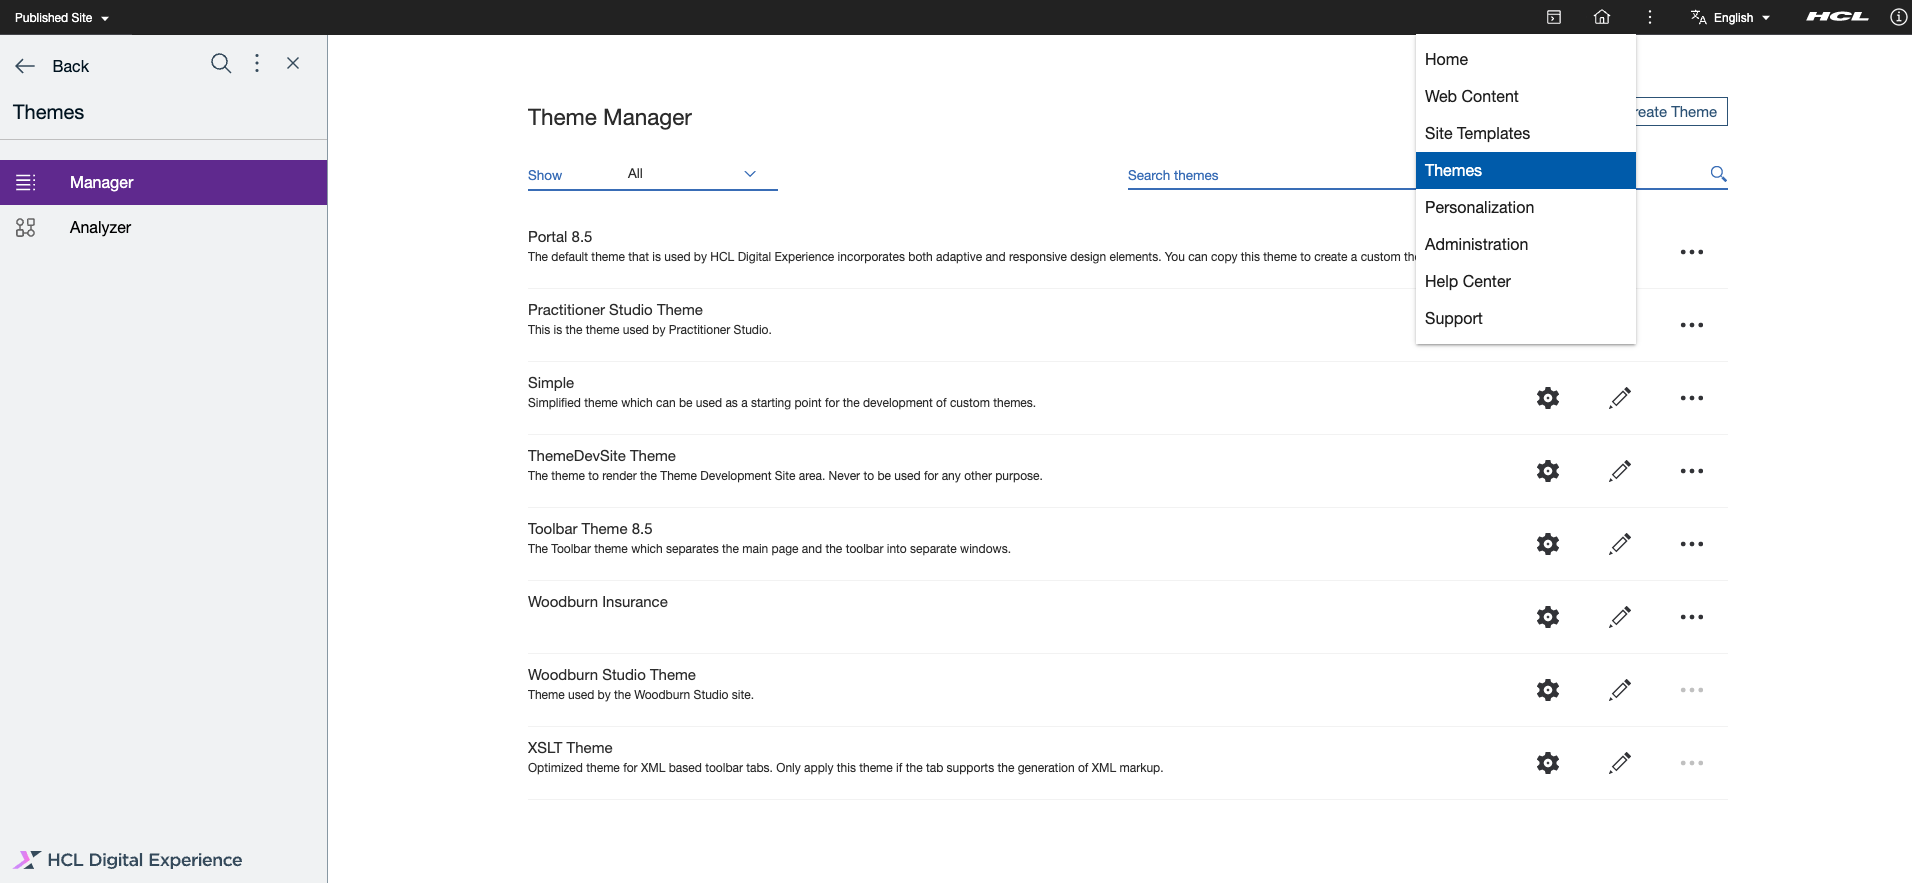
Task: Choose Home from navigation menu
Action: [x=1526, y=59]
